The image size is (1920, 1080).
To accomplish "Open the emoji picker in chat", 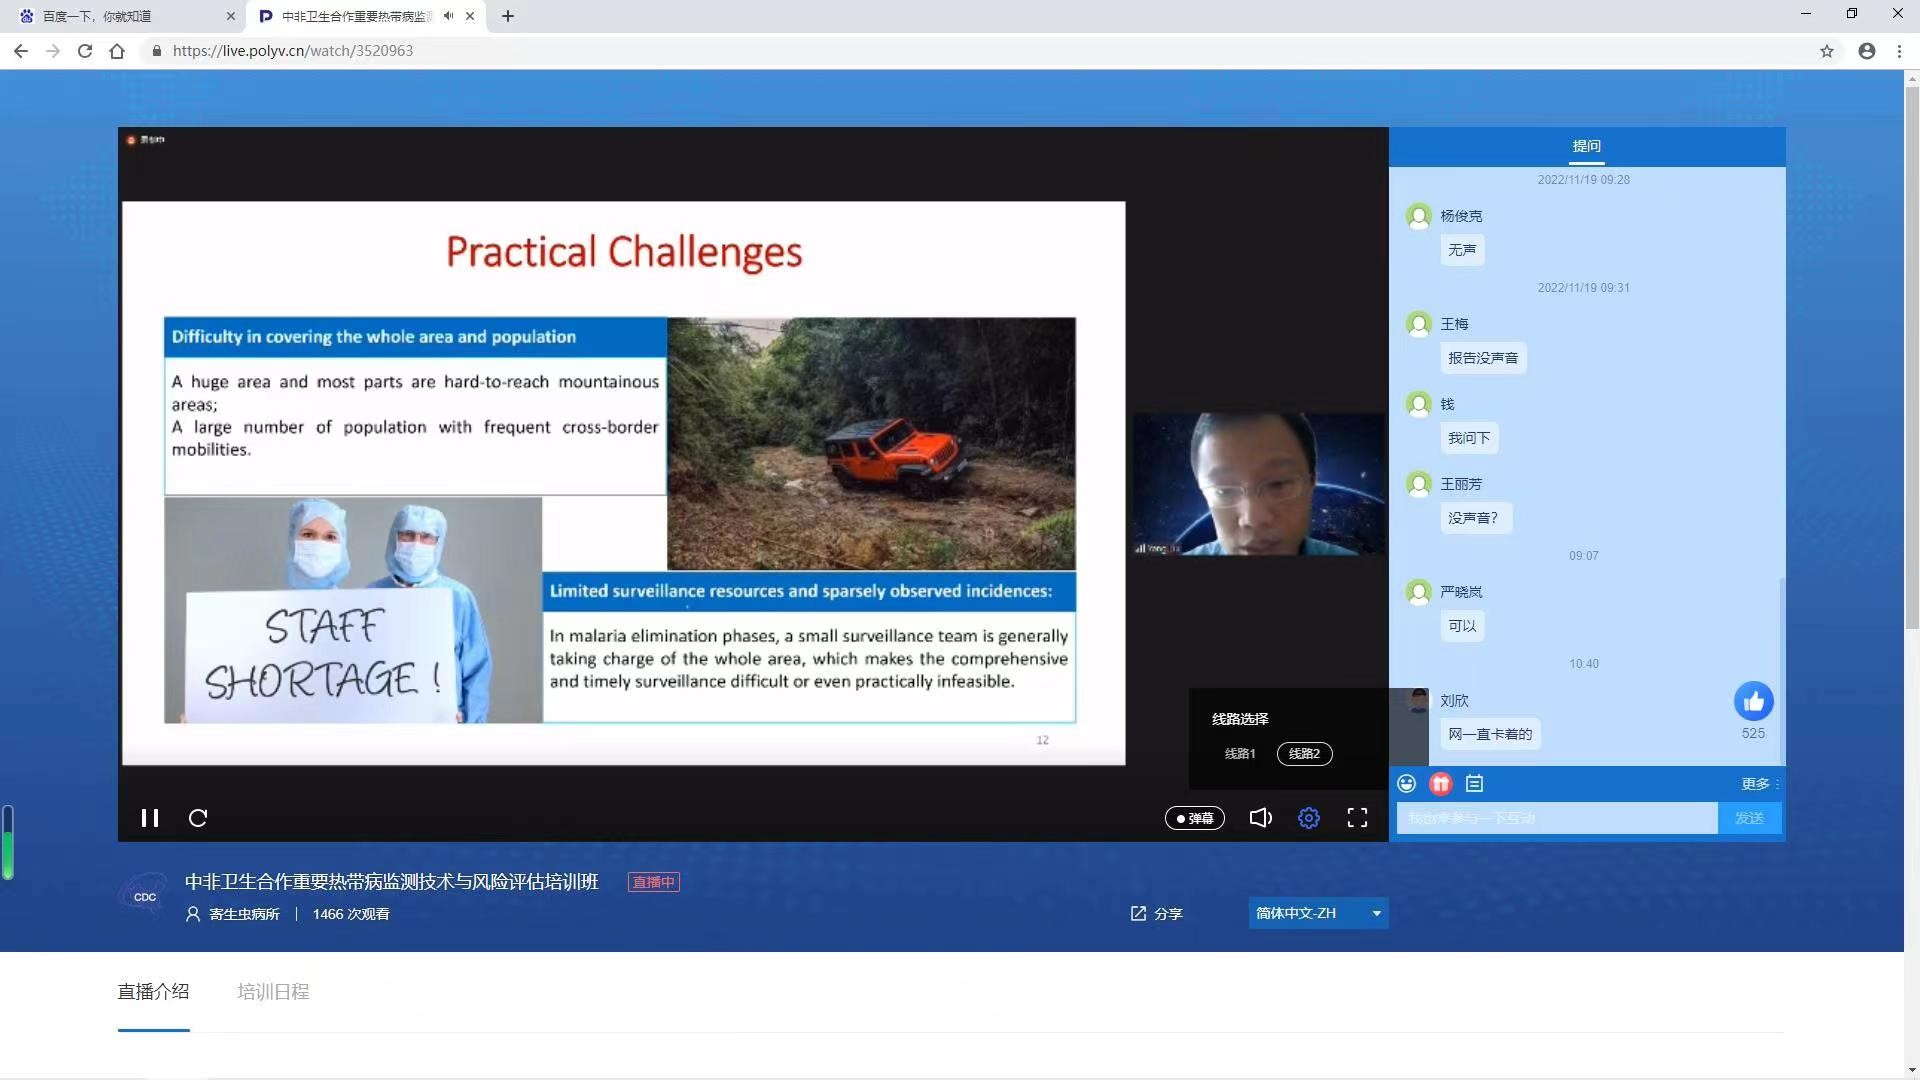I will click(1406, 784).
